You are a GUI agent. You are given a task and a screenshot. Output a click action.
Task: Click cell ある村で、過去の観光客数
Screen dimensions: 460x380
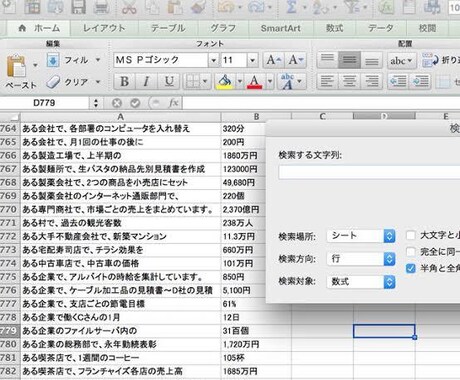121,223
